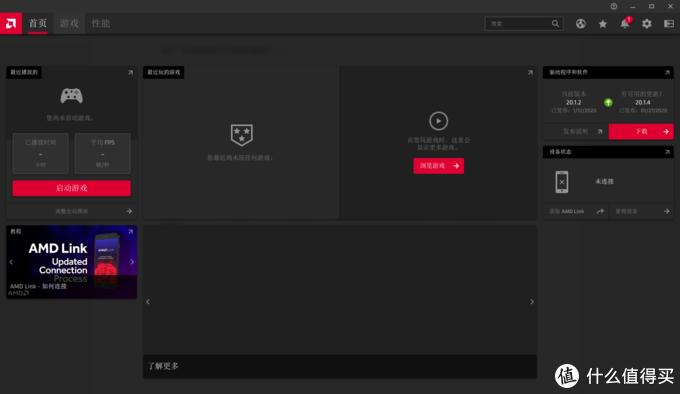Maximize the Radeon Software window
Viewport: 680px width, 394px height.
tap(651, 6)
